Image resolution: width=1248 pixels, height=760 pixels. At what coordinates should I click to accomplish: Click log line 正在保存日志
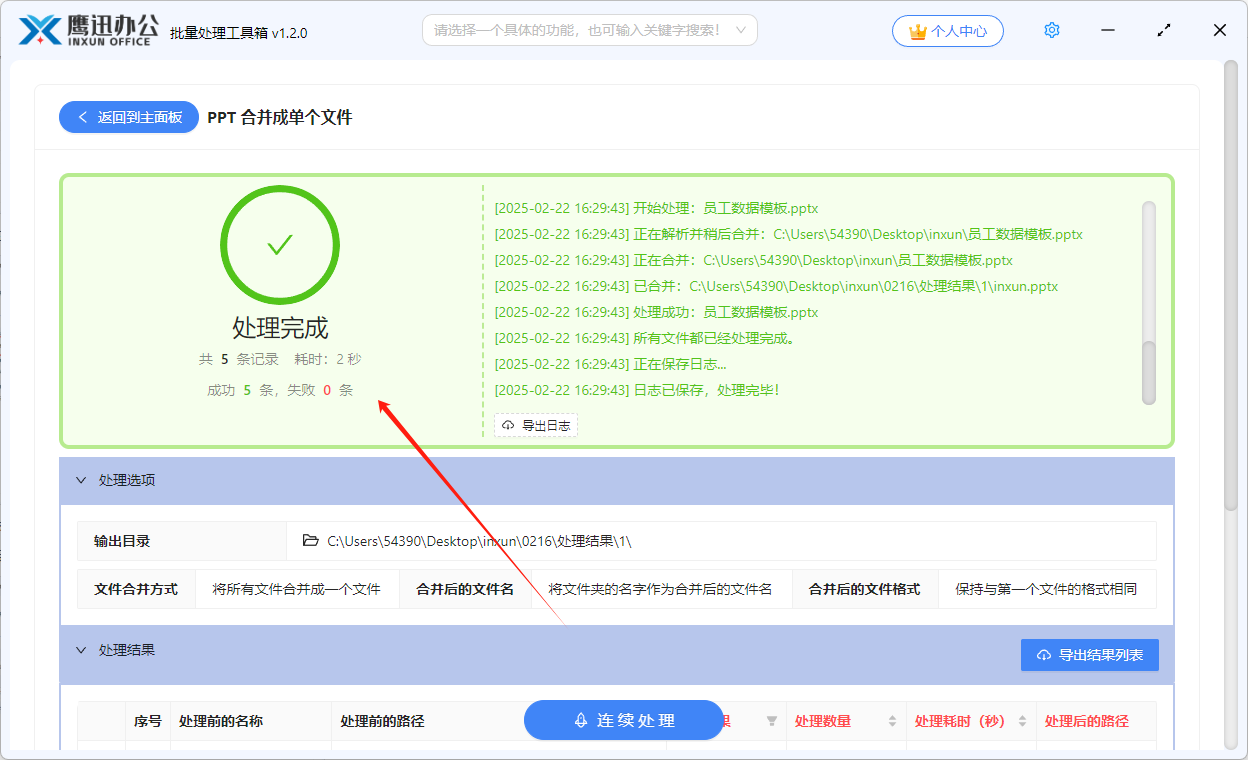[x=610, y=364]
